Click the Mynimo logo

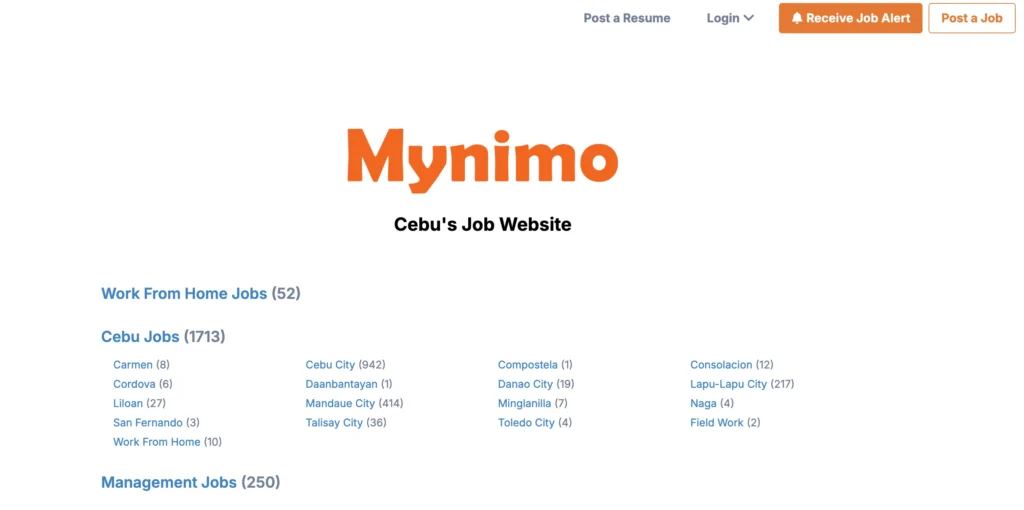(482, 160)
